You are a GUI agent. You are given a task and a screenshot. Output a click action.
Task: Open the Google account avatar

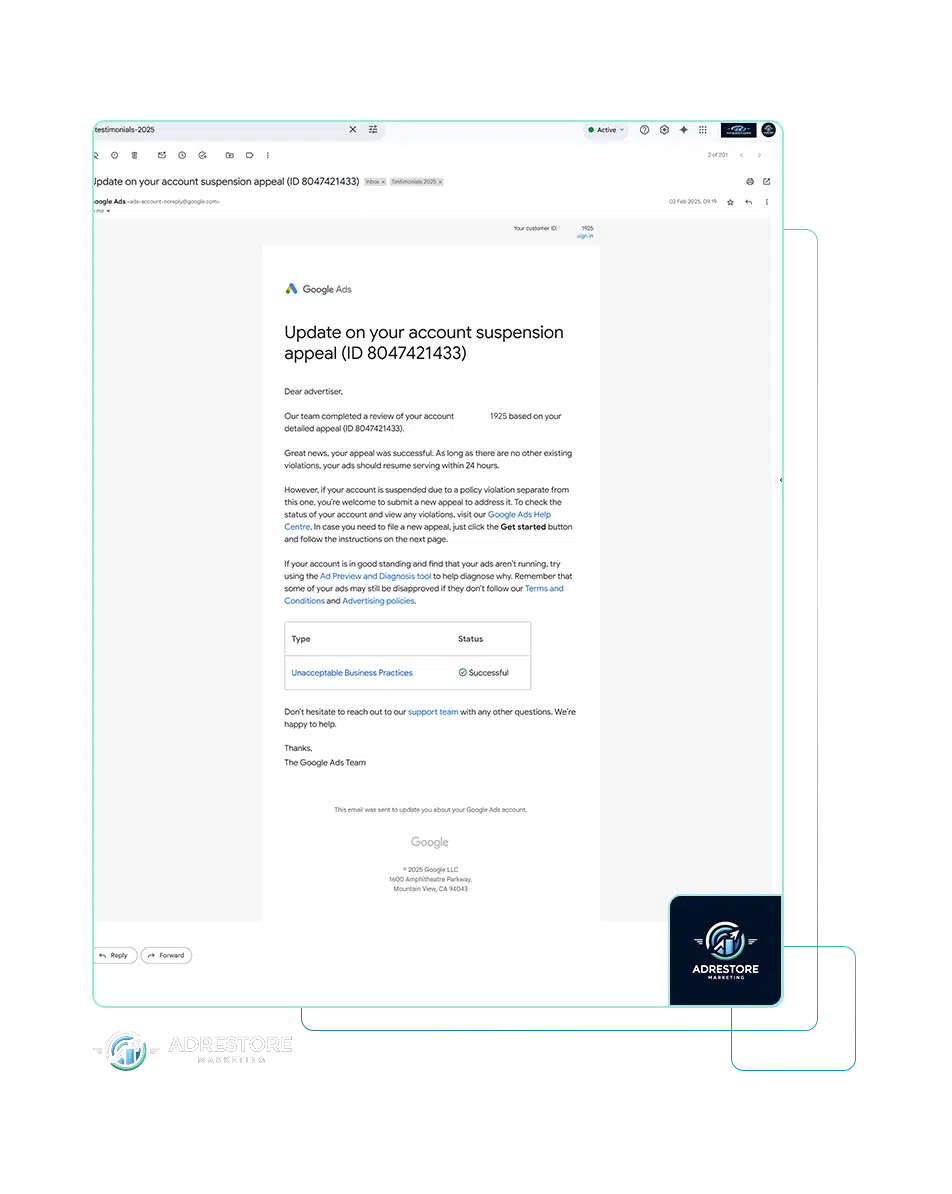(x=768, y=130)
